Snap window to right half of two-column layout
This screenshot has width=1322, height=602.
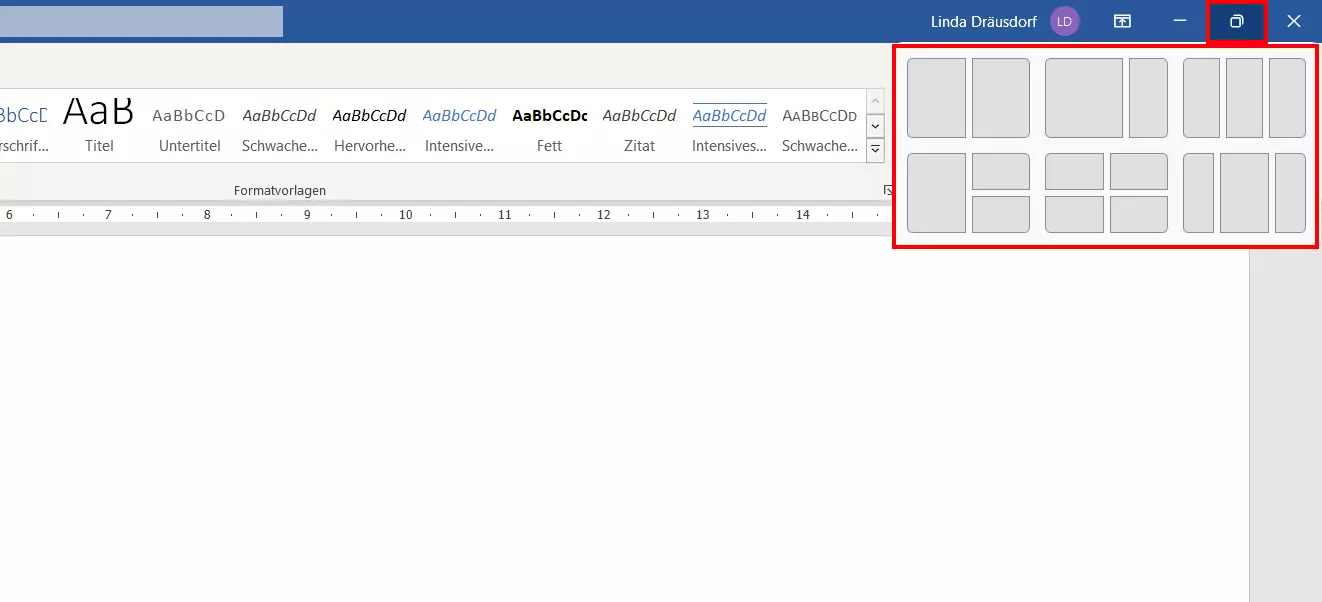[x=1001, y=98]
